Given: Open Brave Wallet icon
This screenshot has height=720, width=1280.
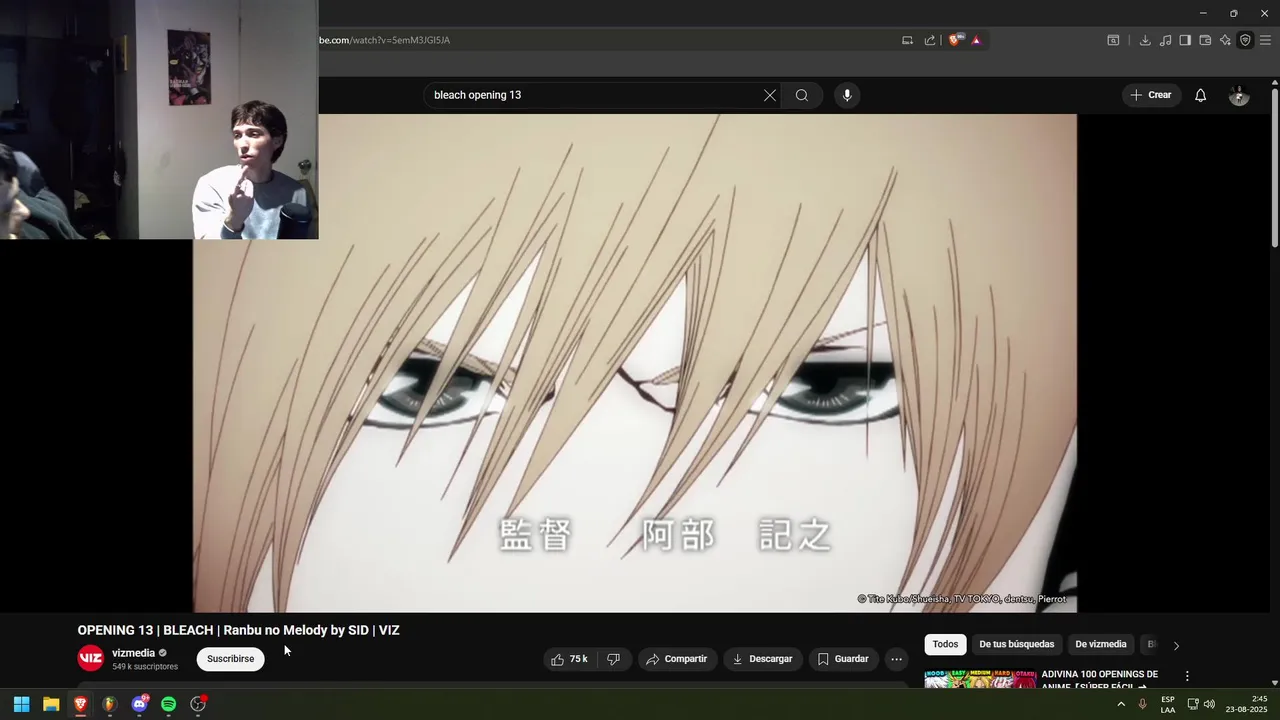Looking at the screenshot, I should (1205, 40).
